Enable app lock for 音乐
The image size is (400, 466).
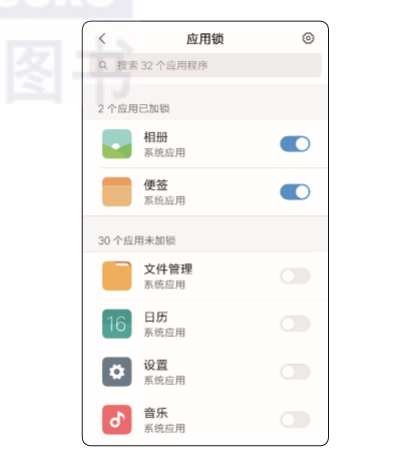point(295,420)
